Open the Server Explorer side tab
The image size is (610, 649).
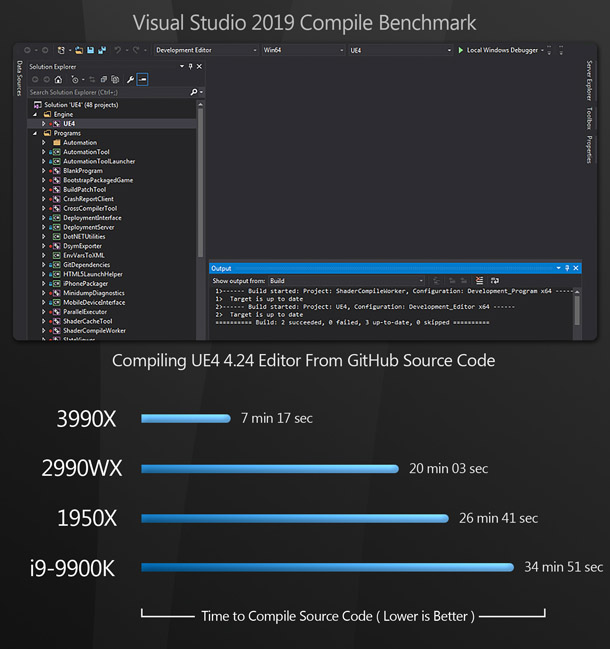(x=589, y=81)
